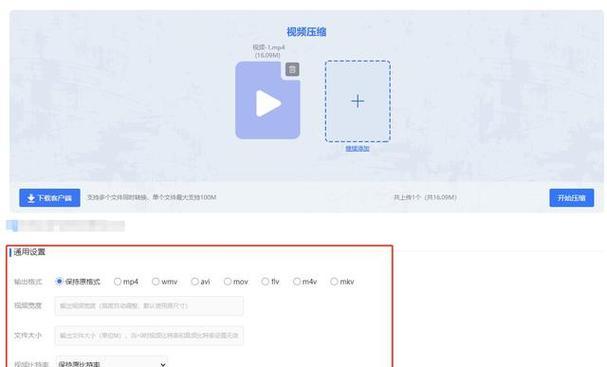Select the mp4 output format
Image resolution: width=607 pixels, height=367 pixels.
[x=117, y=281]
